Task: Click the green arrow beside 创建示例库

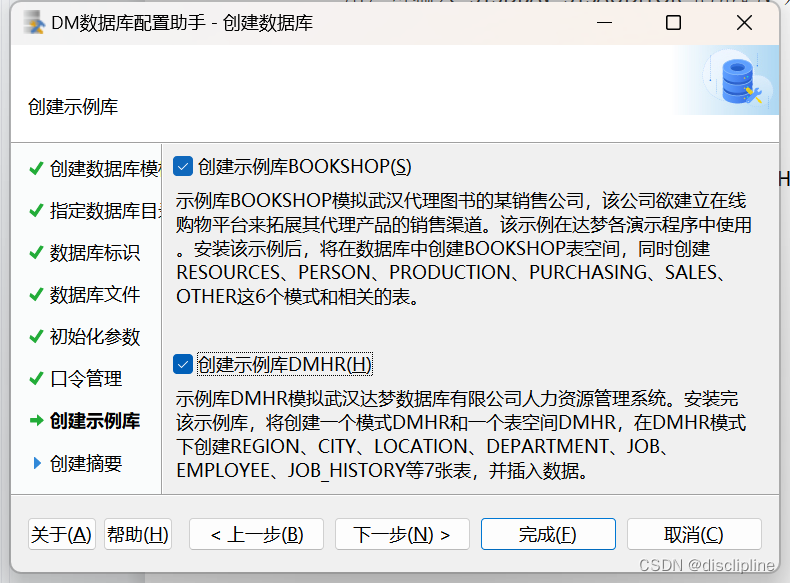Action: click(x=37, y=420)
